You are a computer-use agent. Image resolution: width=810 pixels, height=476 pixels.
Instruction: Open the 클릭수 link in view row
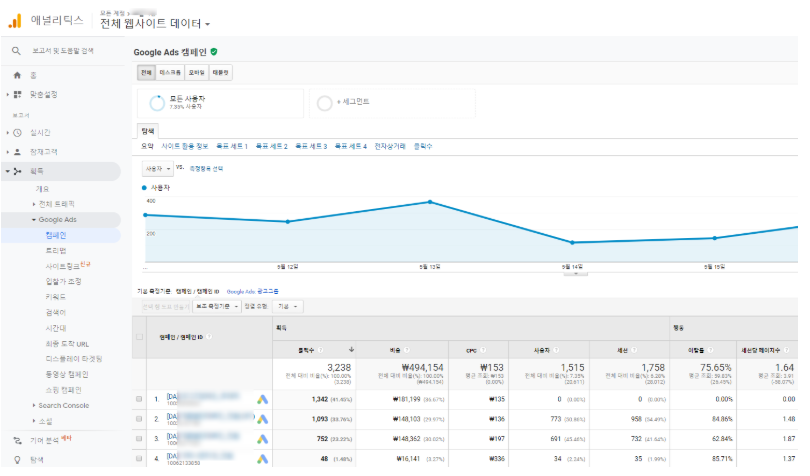[423, 147]
